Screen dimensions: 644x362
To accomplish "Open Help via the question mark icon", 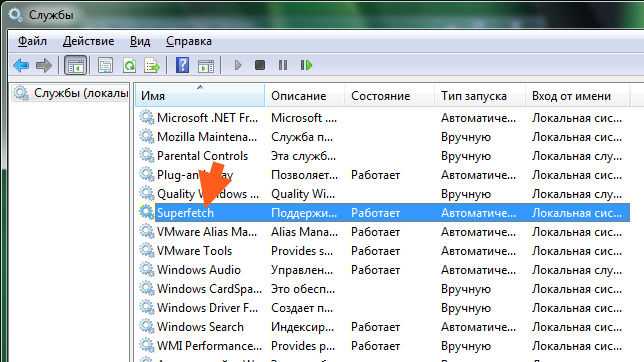I will pos(182,65).
